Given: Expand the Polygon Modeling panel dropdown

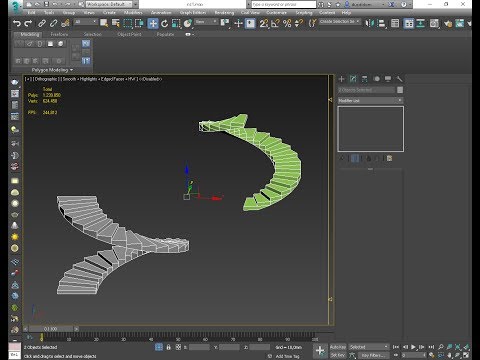Looking at the screenshot, I should point(52,70).
